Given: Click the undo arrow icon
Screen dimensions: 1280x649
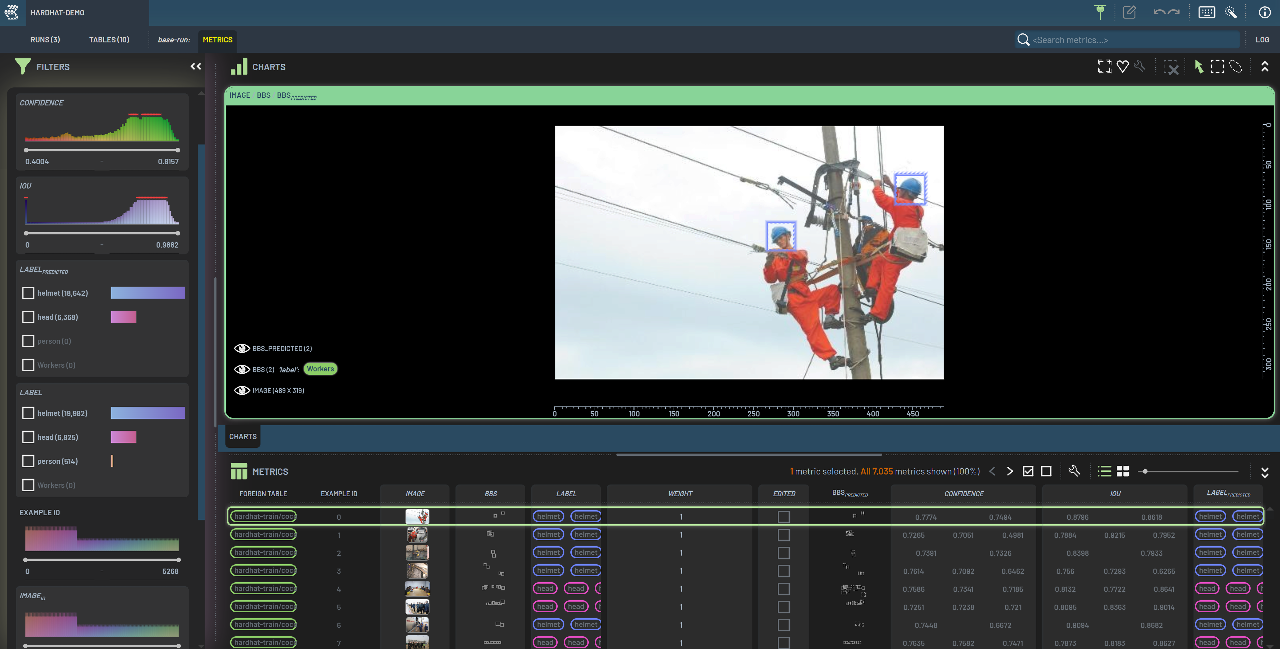Looking at the screenshot, I should (x=1160, y=12).
